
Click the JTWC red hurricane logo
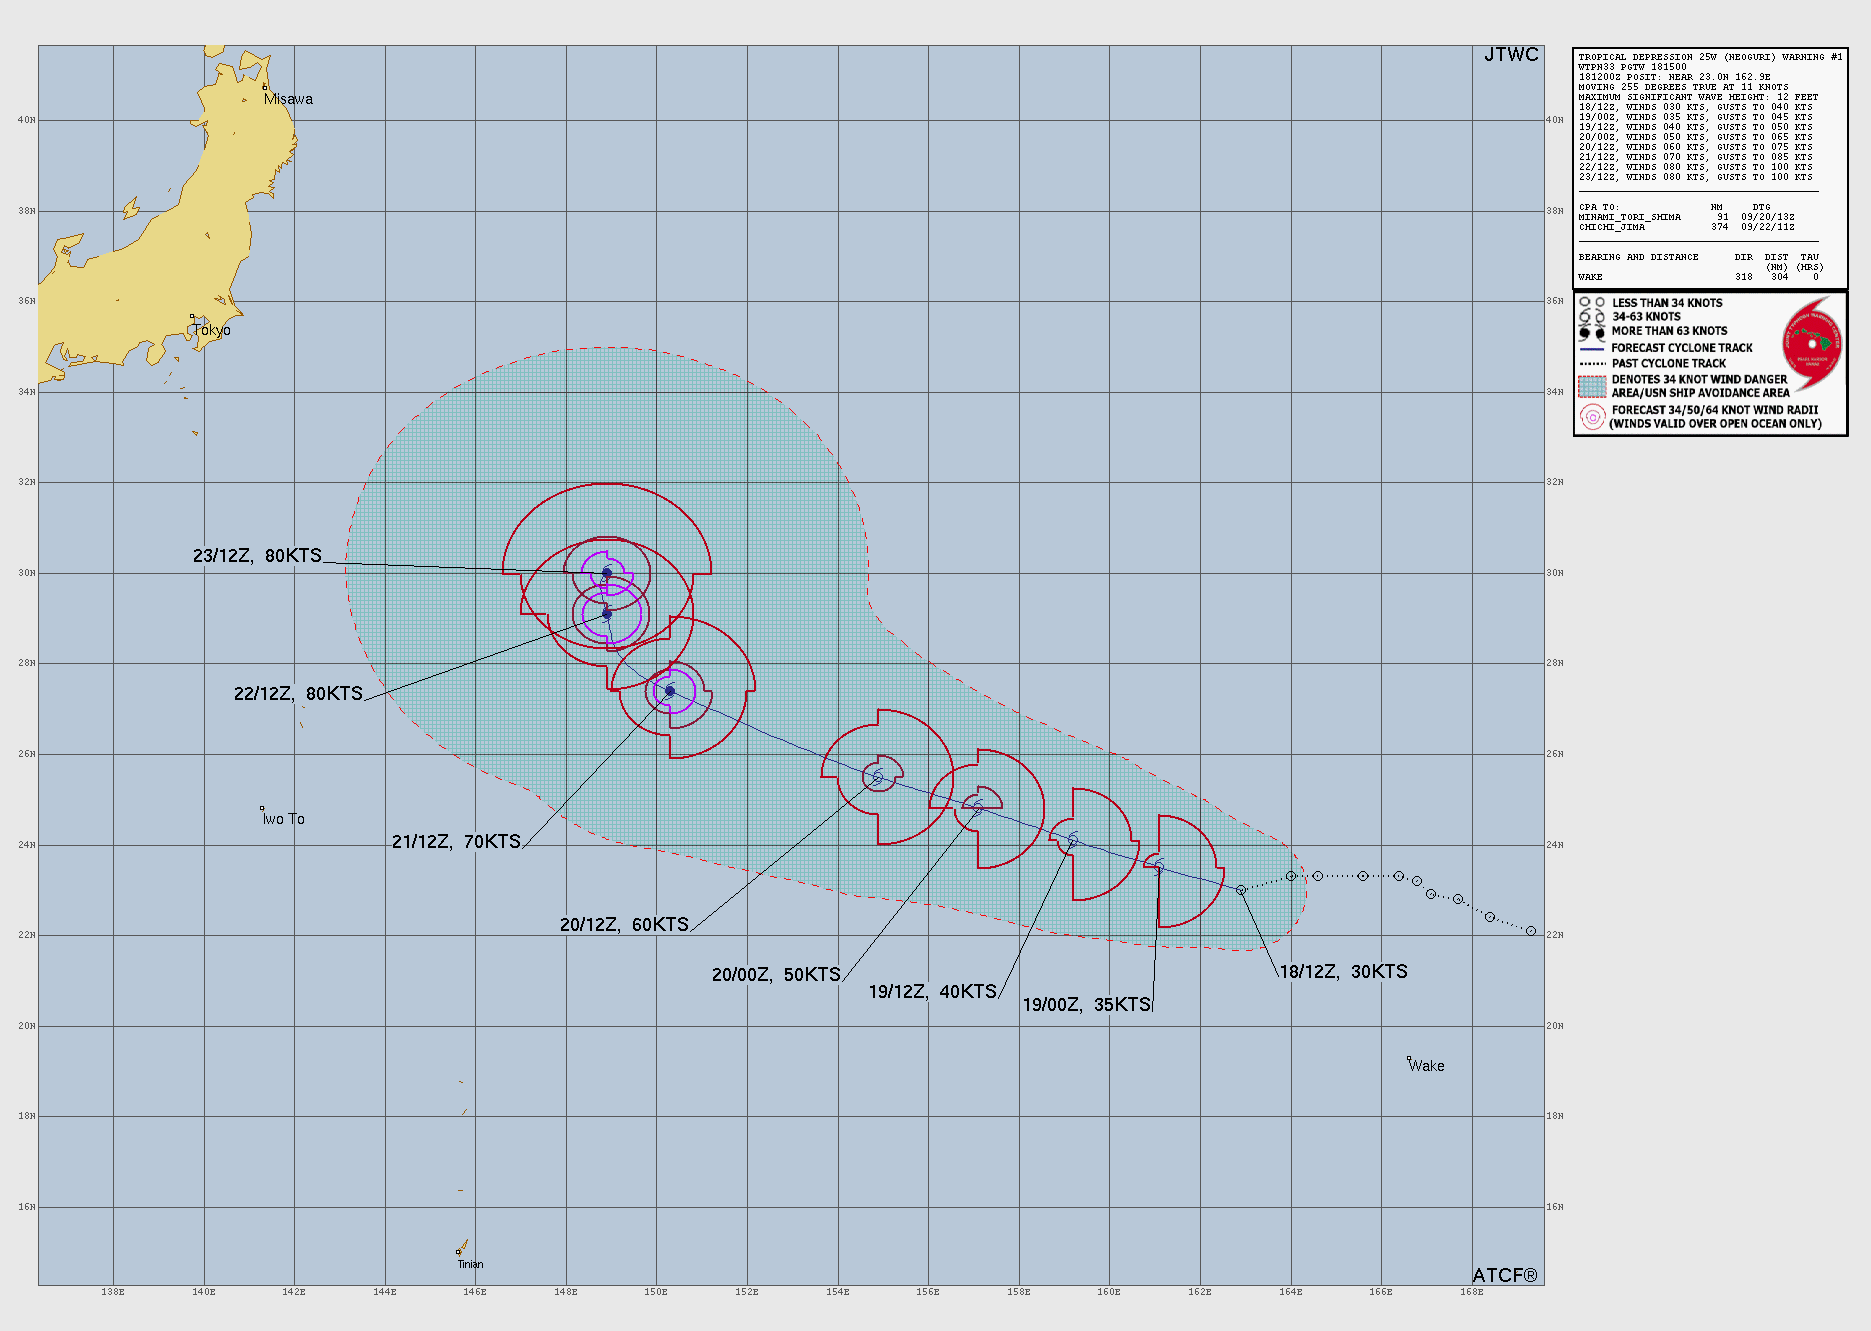1812,345
